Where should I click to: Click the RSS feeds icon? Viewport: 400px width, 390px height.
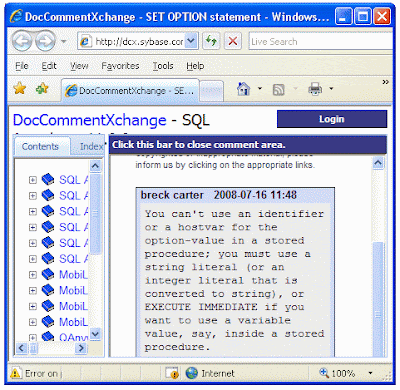click(279, 89)
